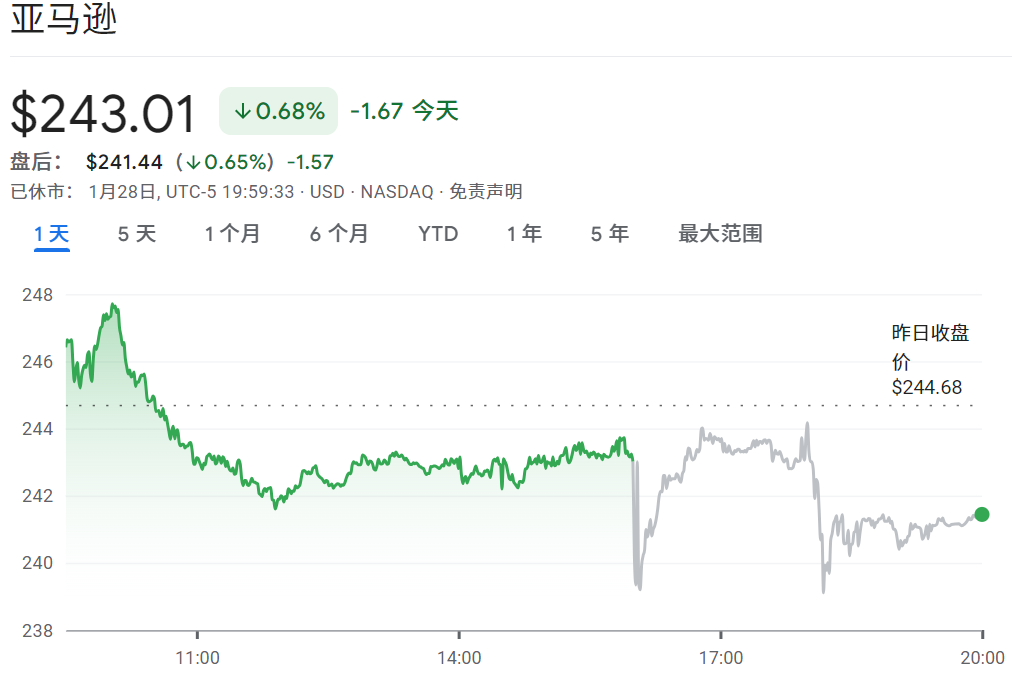Click the green endpoint dot on the chart
The width and height of the screenshot is (1012, 677).
(983, 516)
